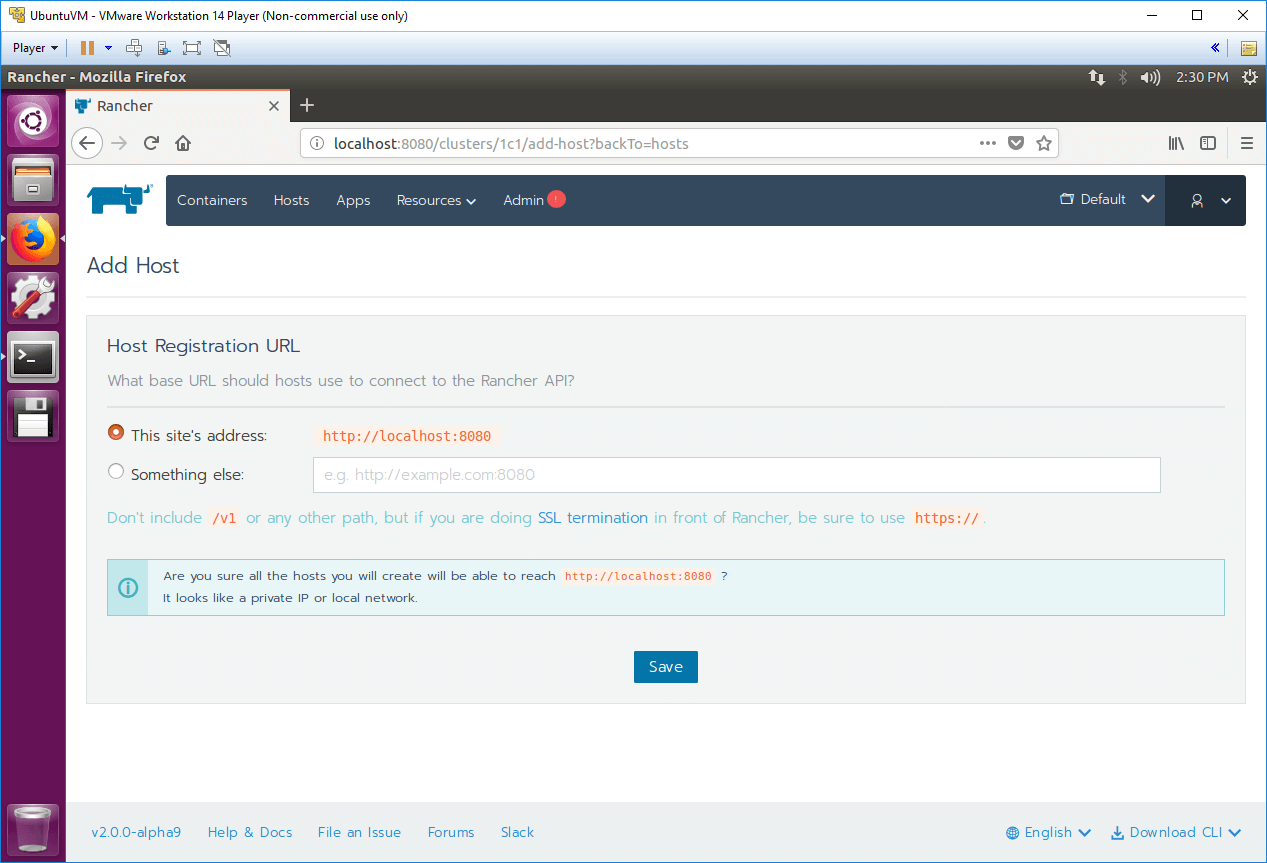Open Terminal from the dock
Screen dimensions: 1267x863
[x=33, y=357]
